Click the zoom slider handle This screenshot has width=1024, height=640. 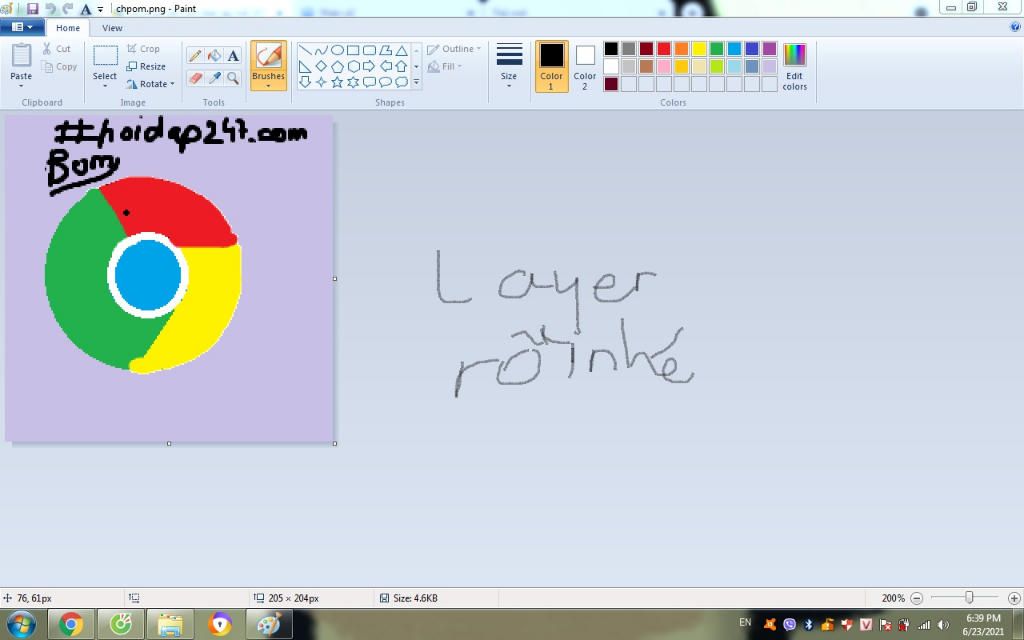[969, 598]
